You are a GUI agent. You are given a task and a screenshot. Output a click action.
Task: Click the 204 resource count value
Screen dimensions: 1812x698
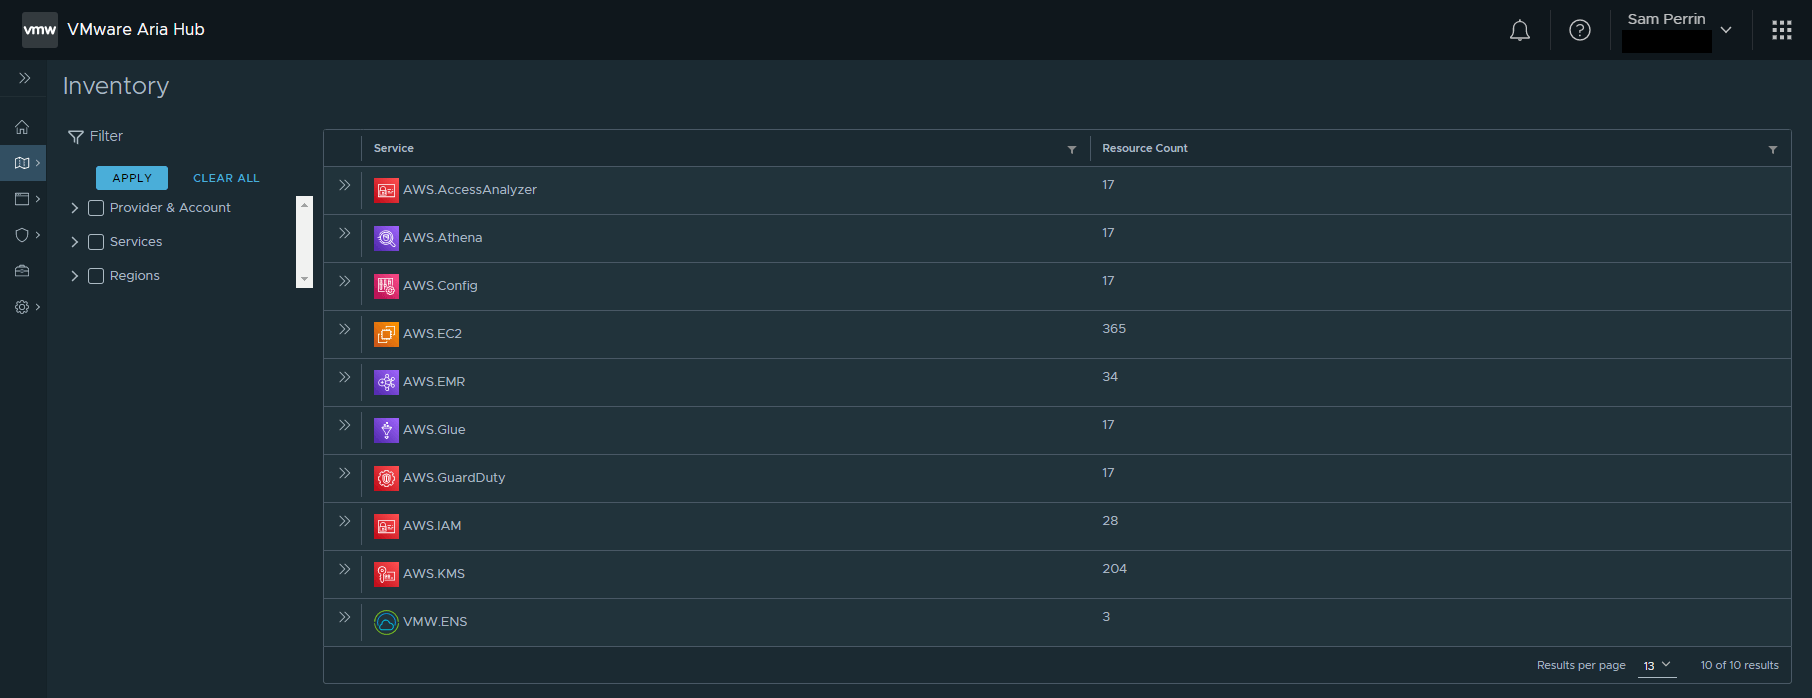point(1114,569)
